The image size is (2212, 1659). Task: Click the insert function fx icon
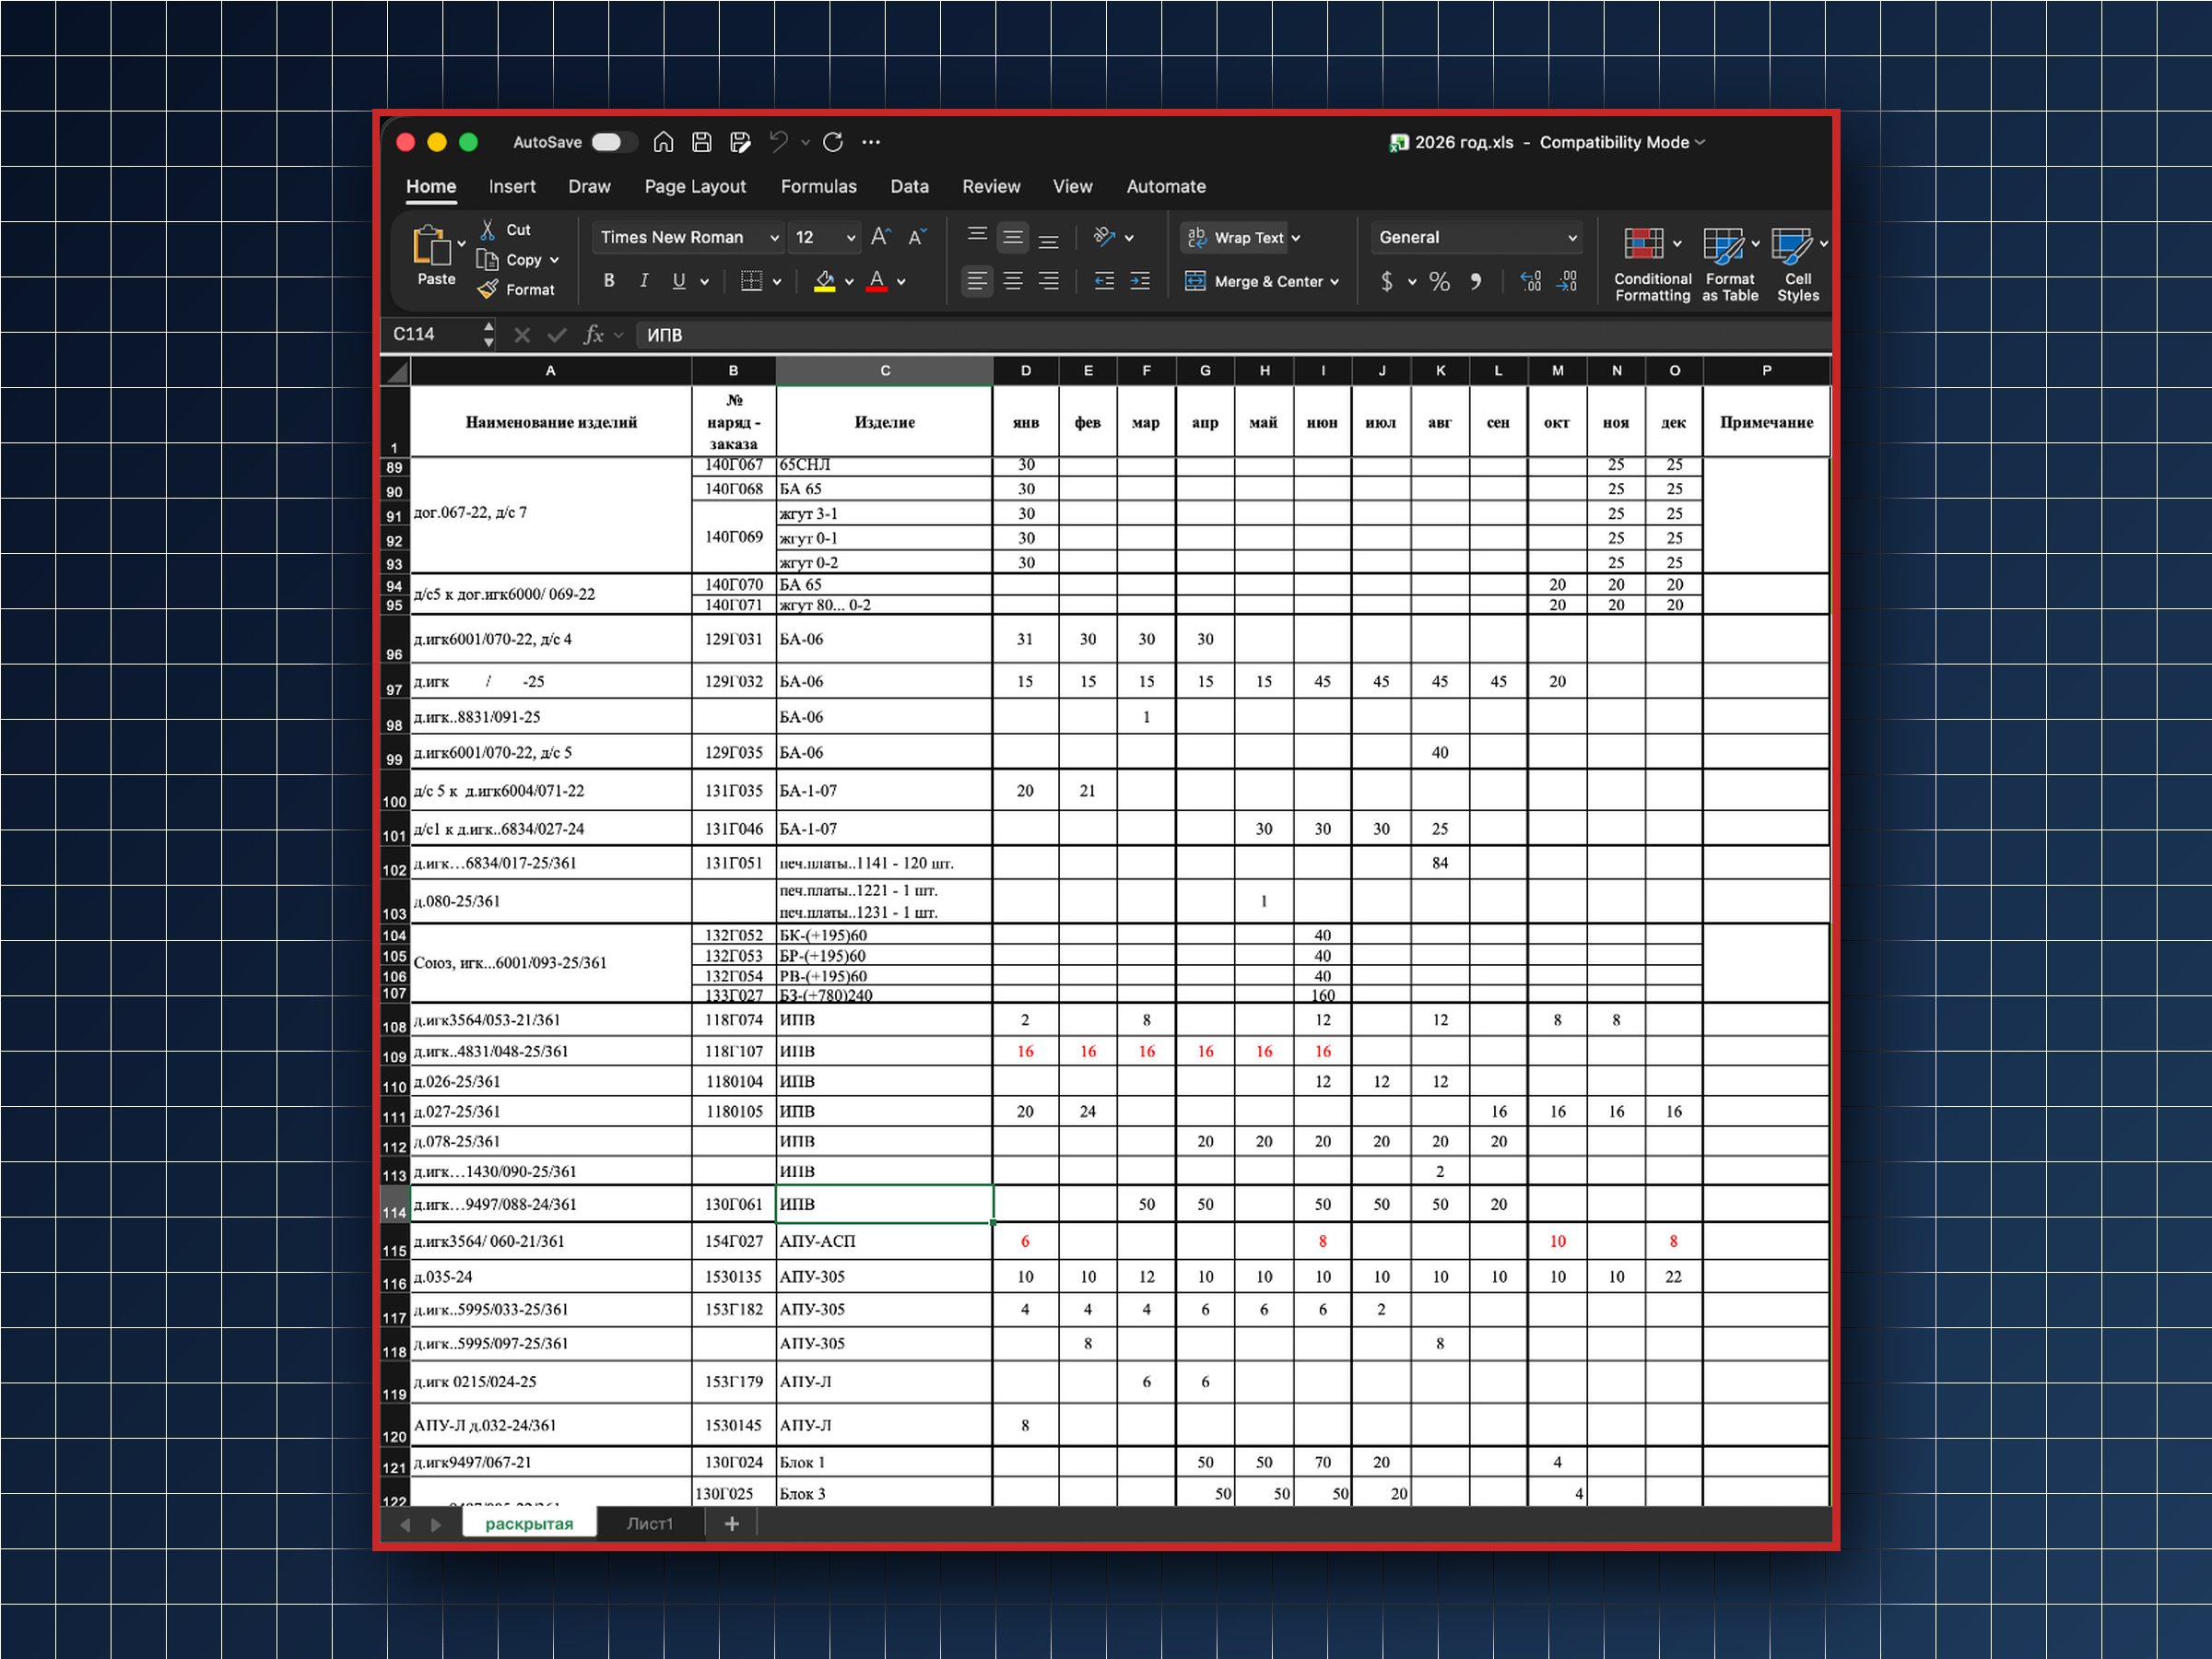point(594,335)
